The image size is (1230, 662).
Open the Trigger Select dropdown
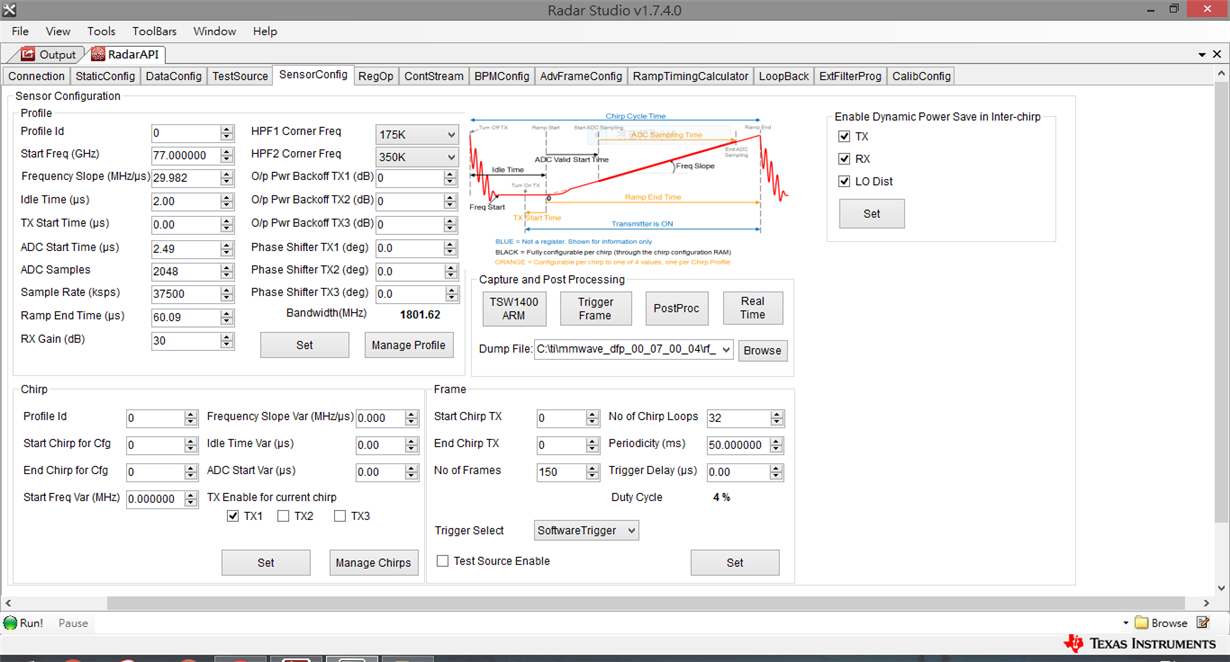pyautogui.click(x=630, y=531)
